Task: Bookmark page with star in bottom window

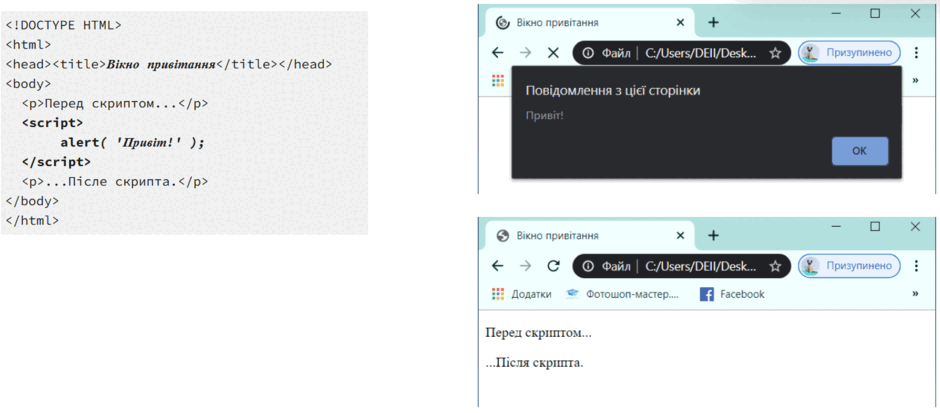Action: (x=775, y=266)
